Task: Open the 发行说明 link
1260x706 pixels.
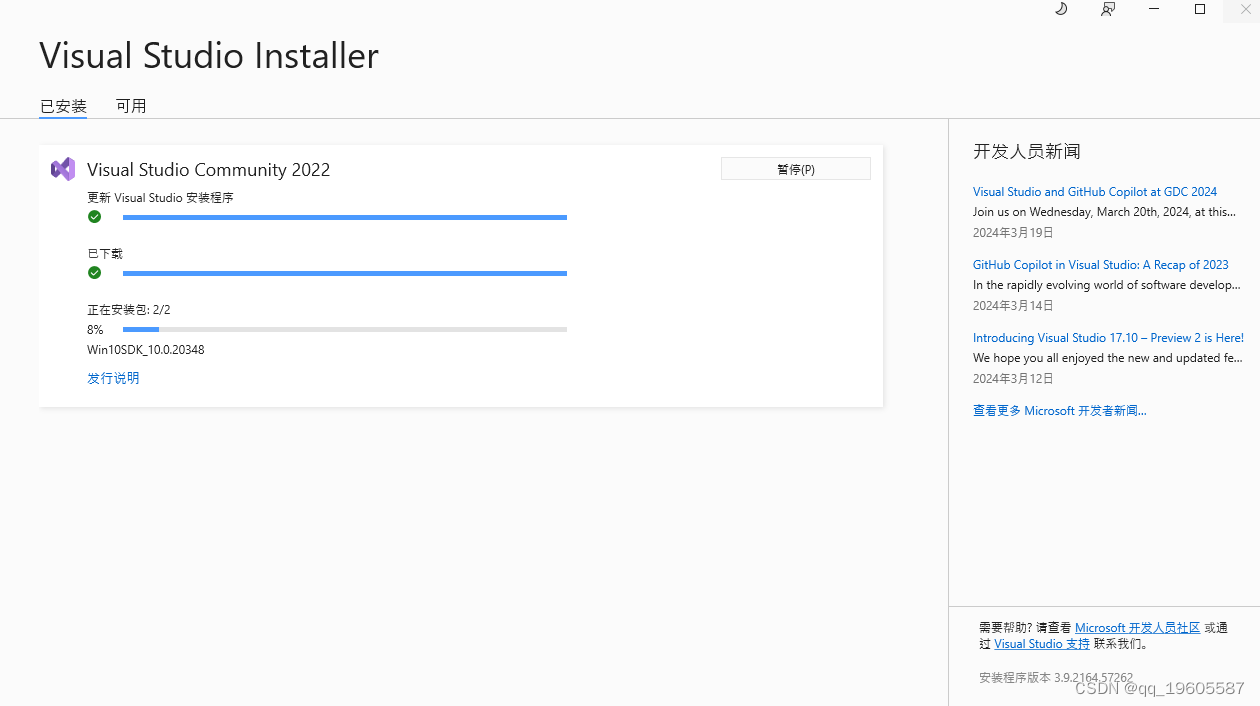Action: (x=112, y=378)
